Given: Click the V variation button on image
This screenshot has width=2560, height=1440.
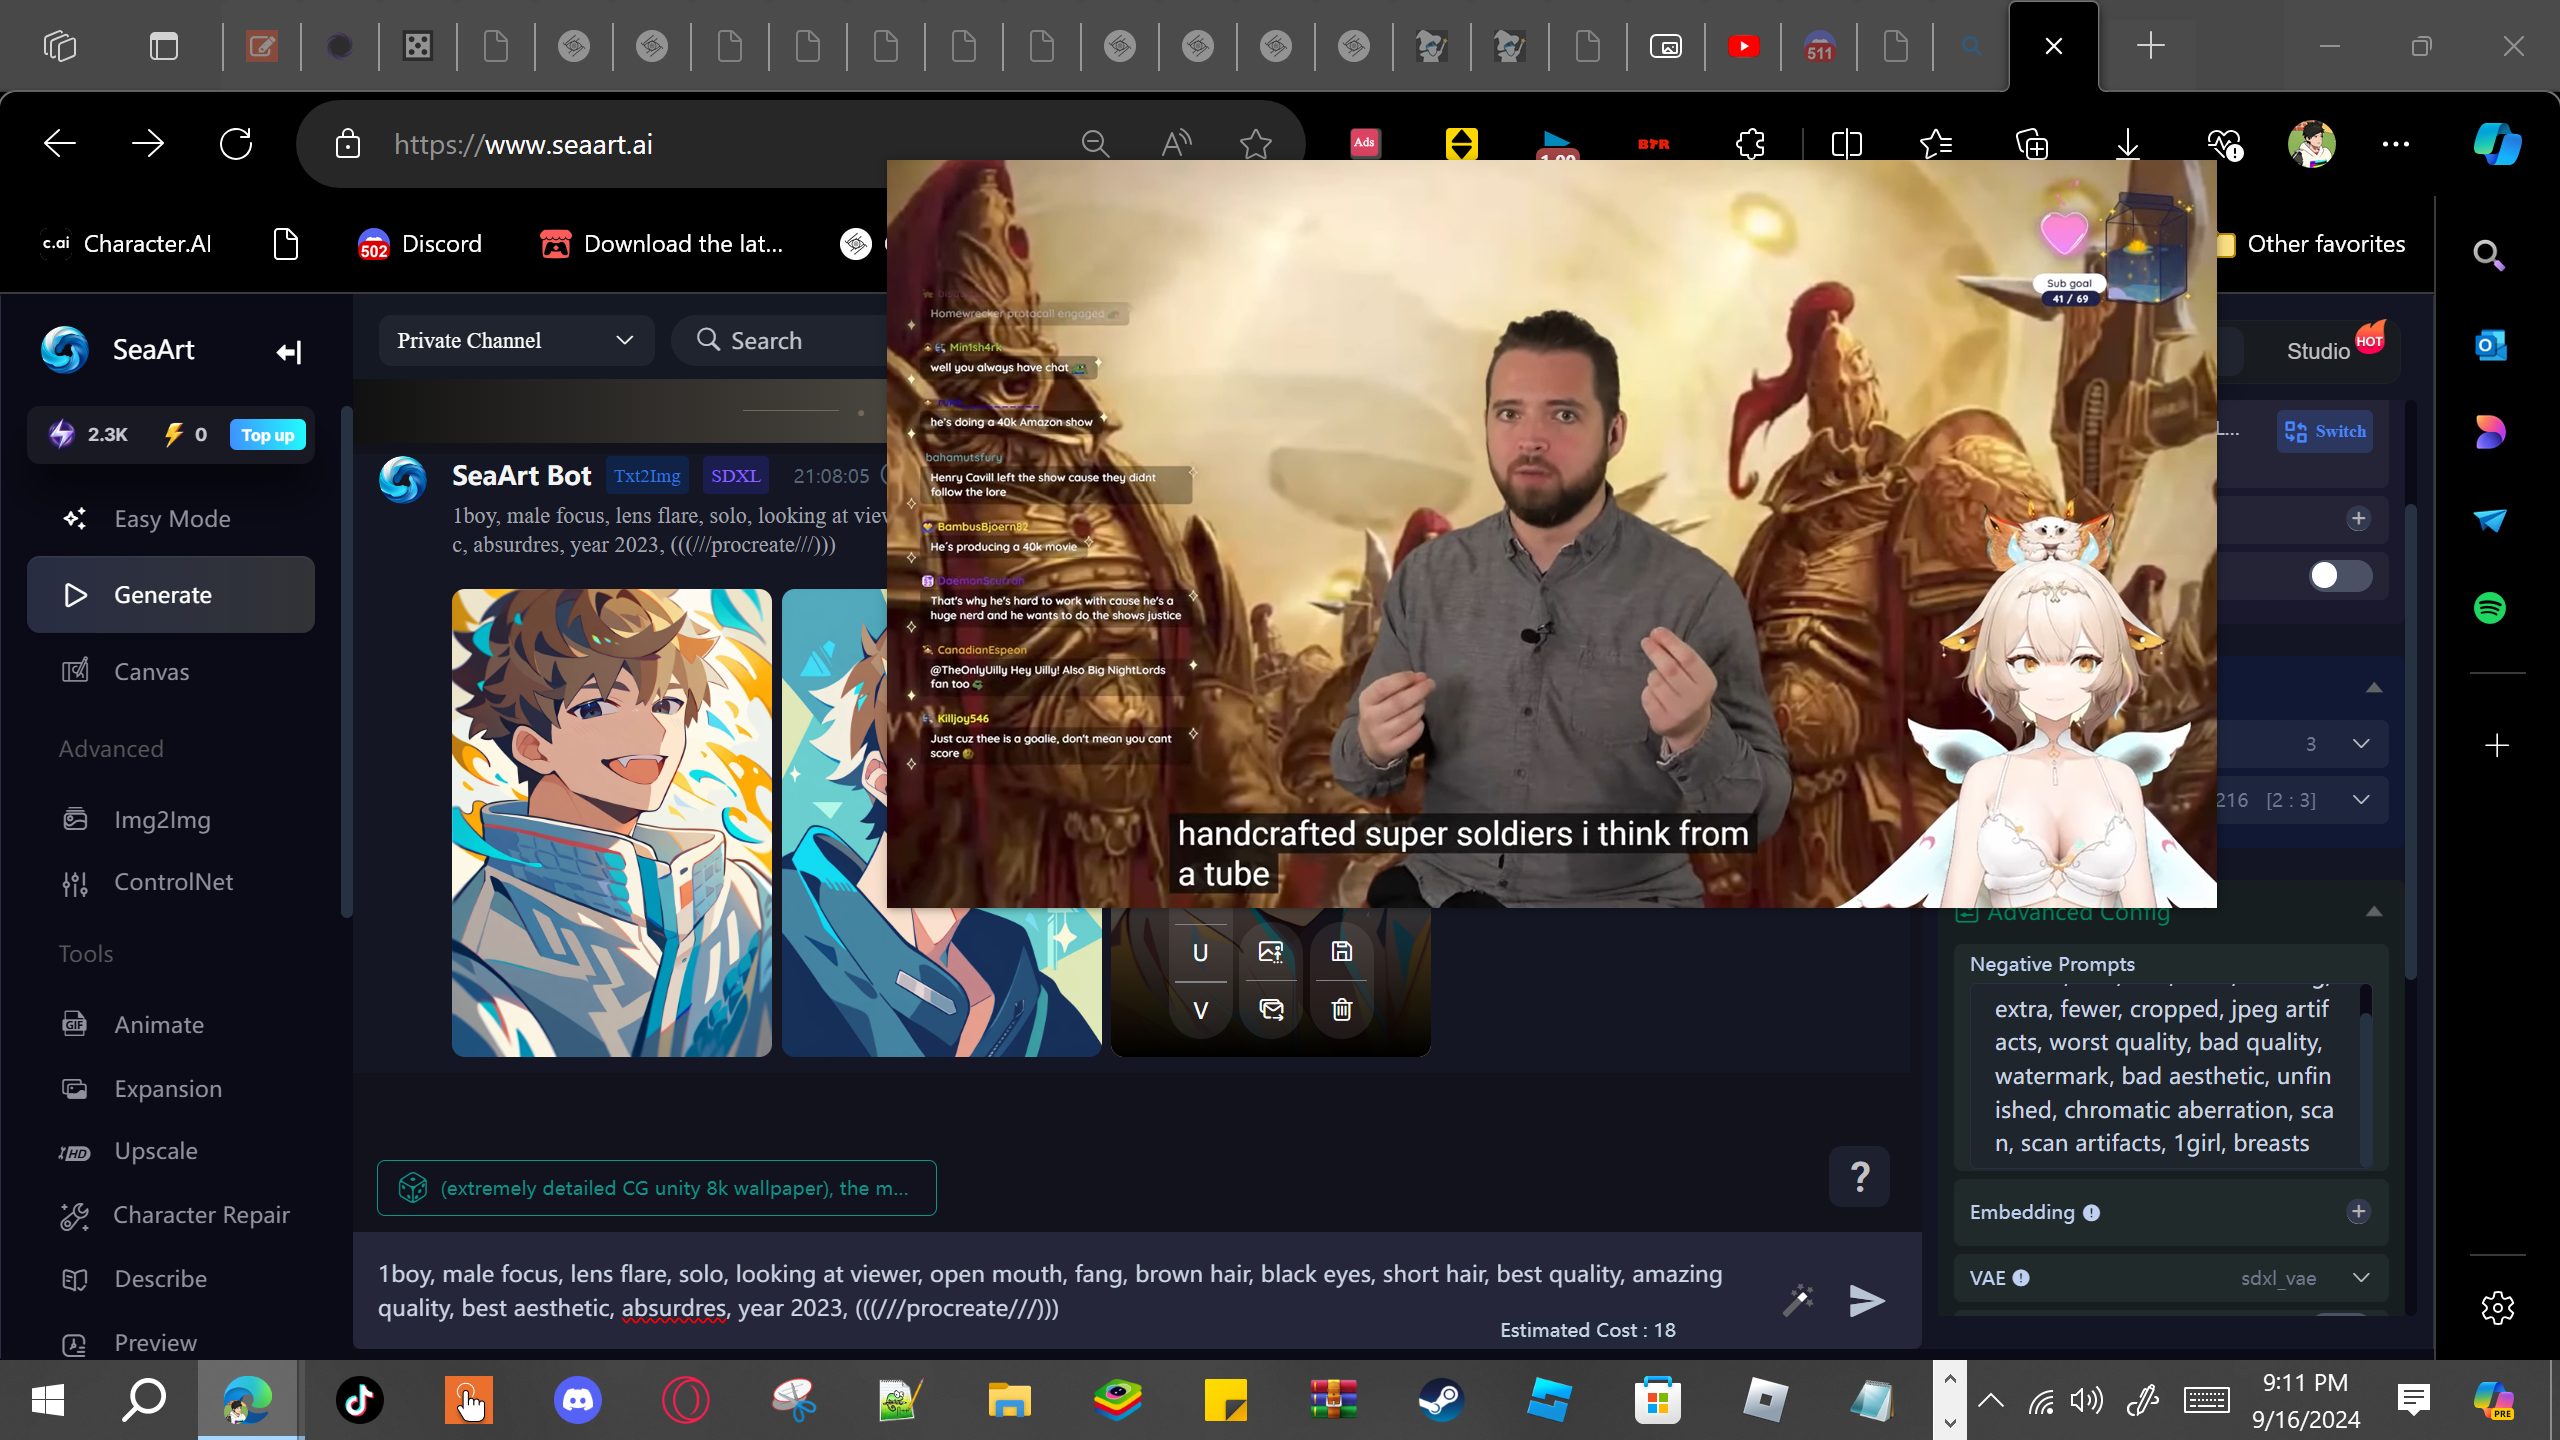Looking at the screenshot, I should pos(1201,1010).
